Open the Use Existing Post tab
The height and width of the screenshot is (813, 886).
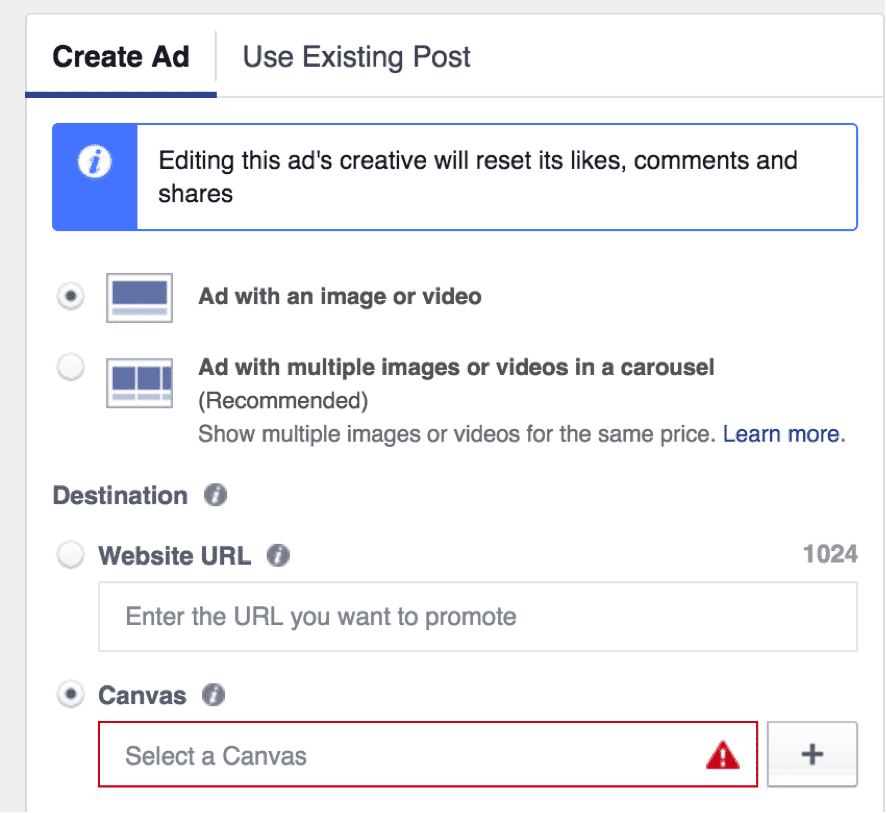[x=356, y=57]
